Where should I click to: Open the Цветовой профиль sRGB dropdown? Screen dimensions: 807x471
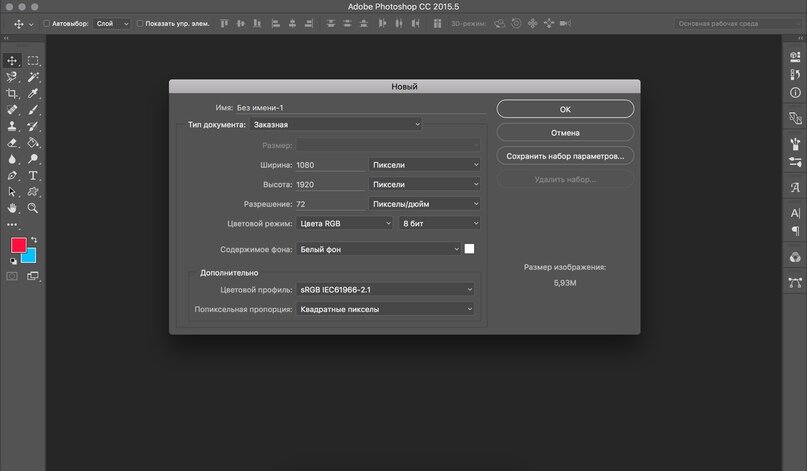[385, 290]
